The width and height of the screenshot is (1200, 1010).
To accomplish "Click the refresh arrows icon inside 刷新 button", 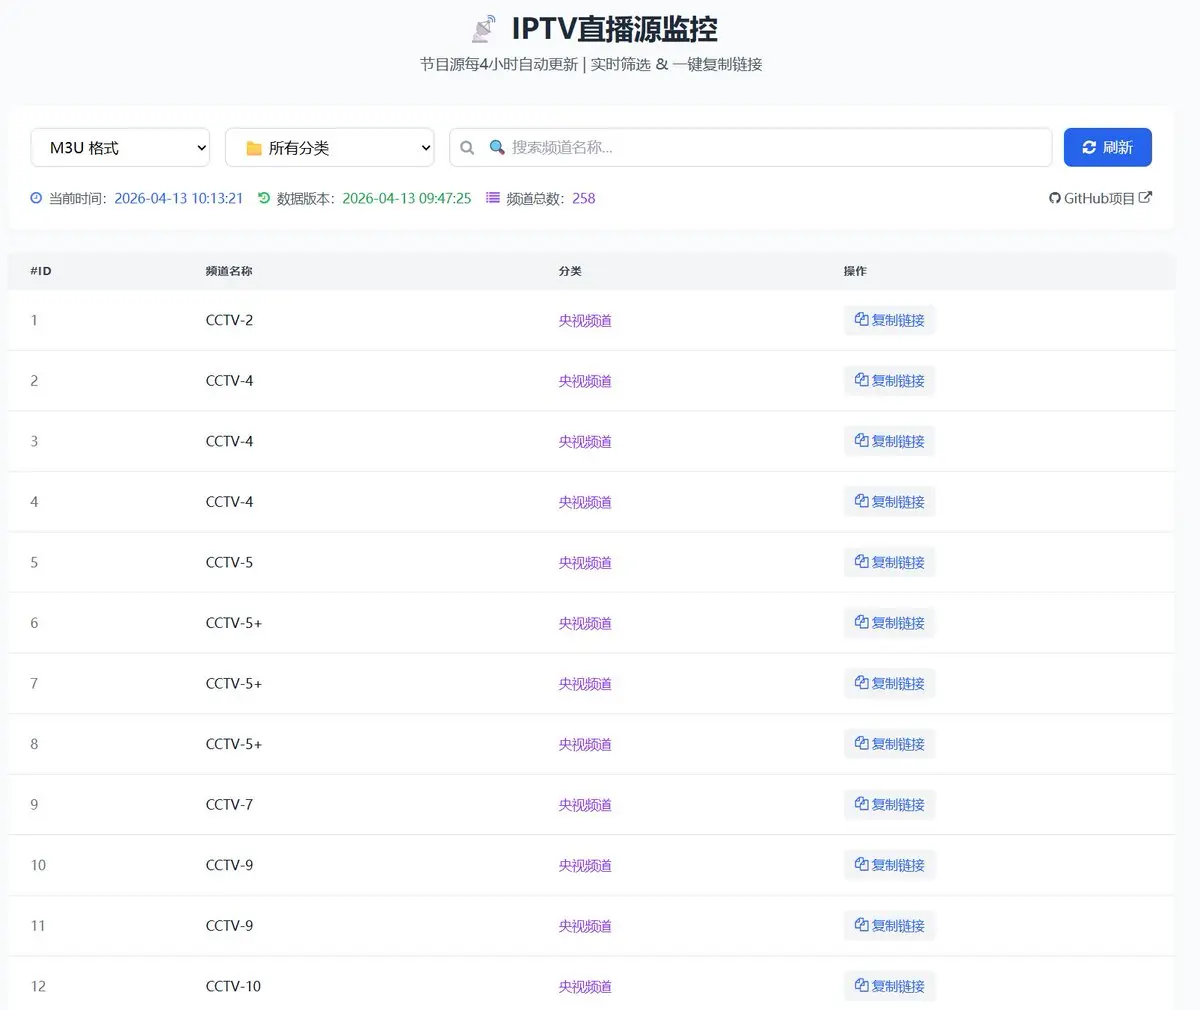I will 1089,146.
